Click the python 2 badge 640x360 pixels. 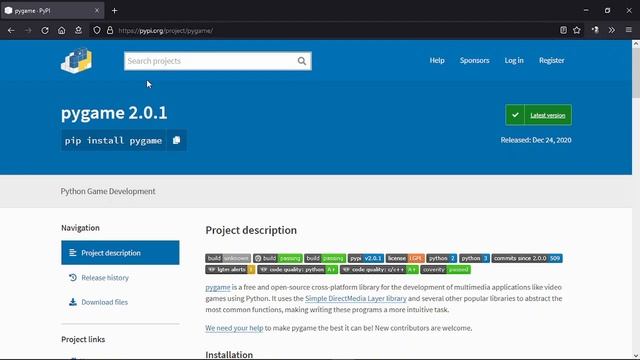(x=442, y=258)
